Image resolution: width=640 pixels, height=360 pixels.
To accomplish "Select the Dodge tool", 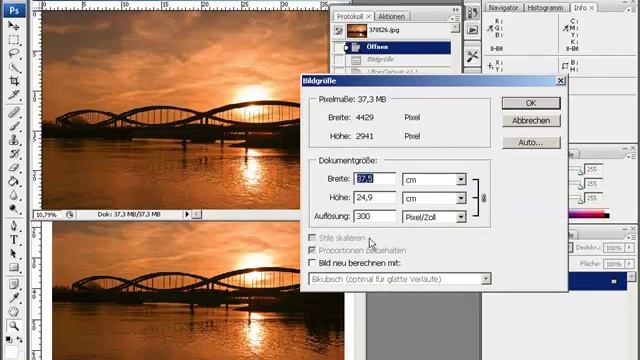I will (14, 209).
